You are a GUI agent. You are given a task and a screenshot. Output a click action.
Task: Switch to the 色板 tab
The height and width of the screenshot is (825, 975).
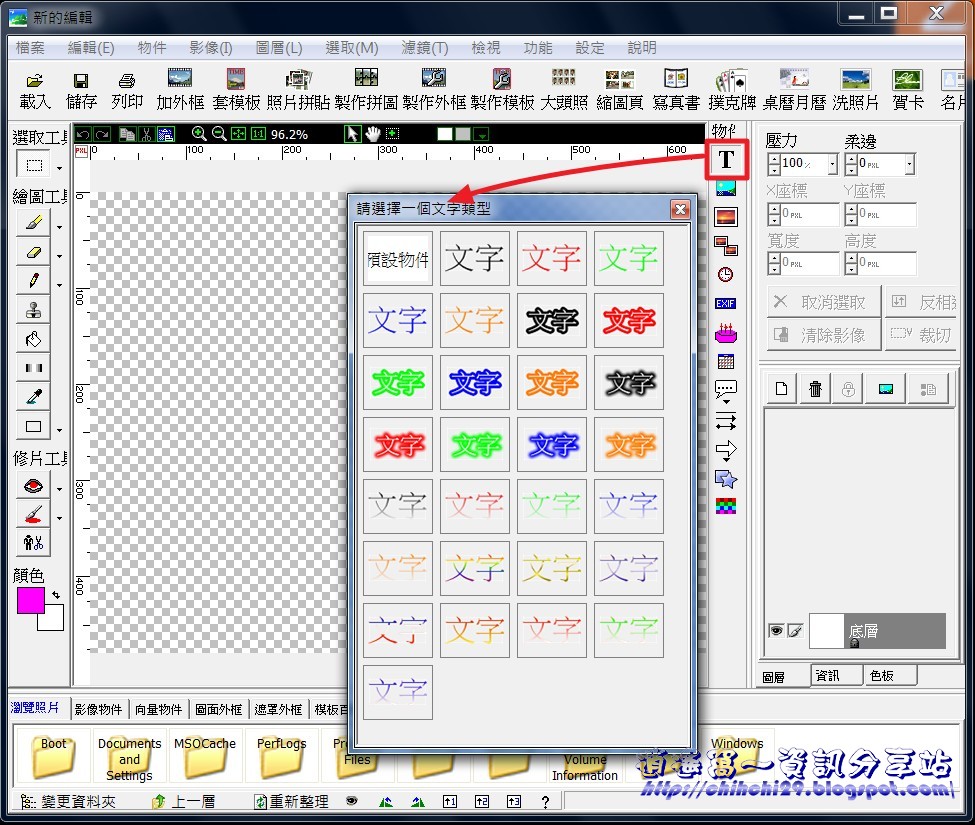(890, 675)
